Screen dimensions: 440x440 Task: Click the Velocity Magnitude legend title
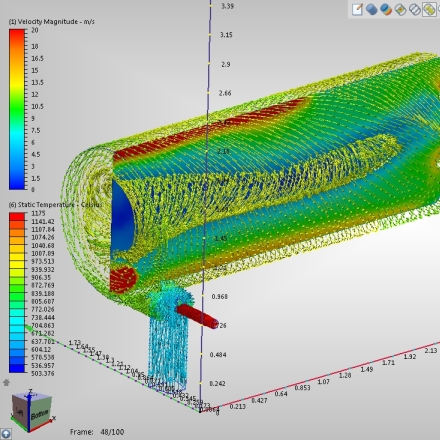click(52, 22)
